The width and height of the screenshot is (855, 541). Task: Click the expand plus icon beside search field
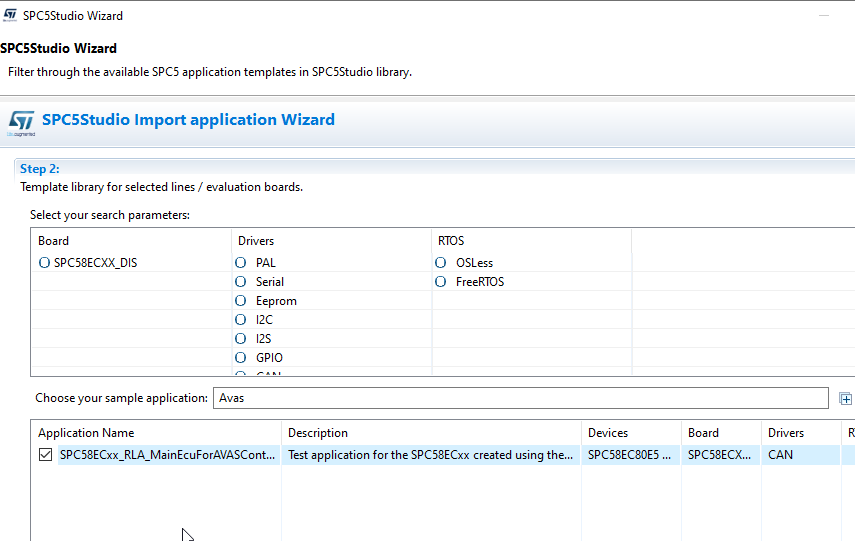click(x=846, y=399)
